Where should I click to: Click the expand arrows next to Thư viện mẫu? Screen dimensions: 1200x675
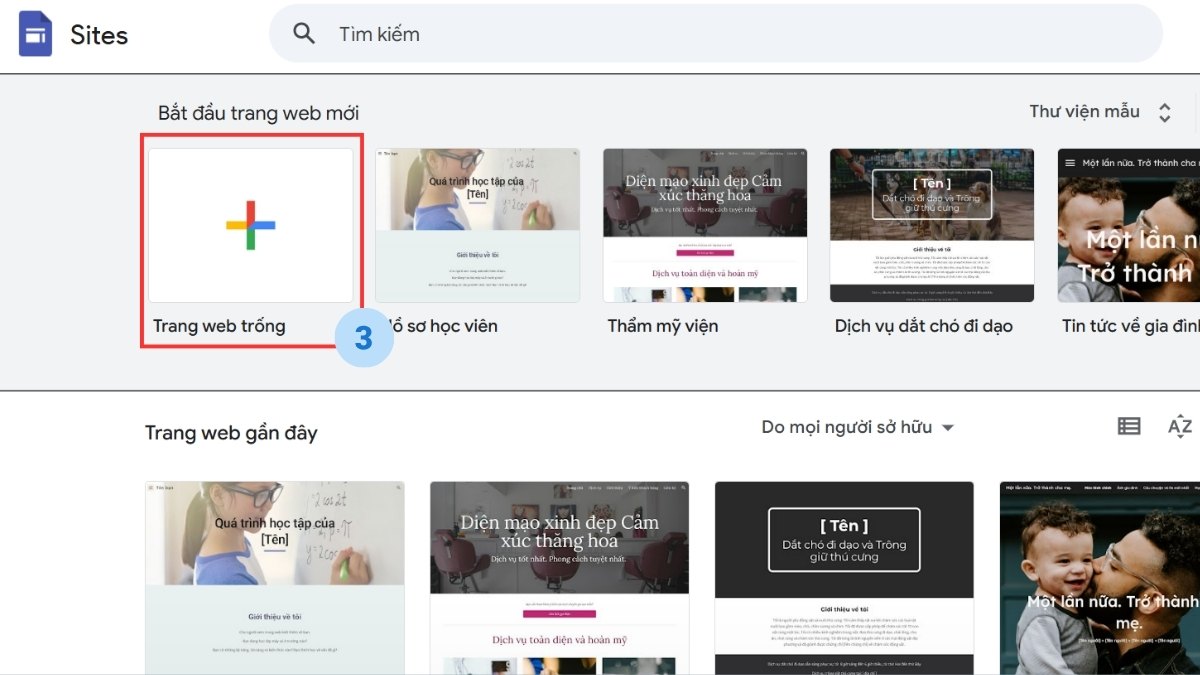click(x=1164, y=113)
